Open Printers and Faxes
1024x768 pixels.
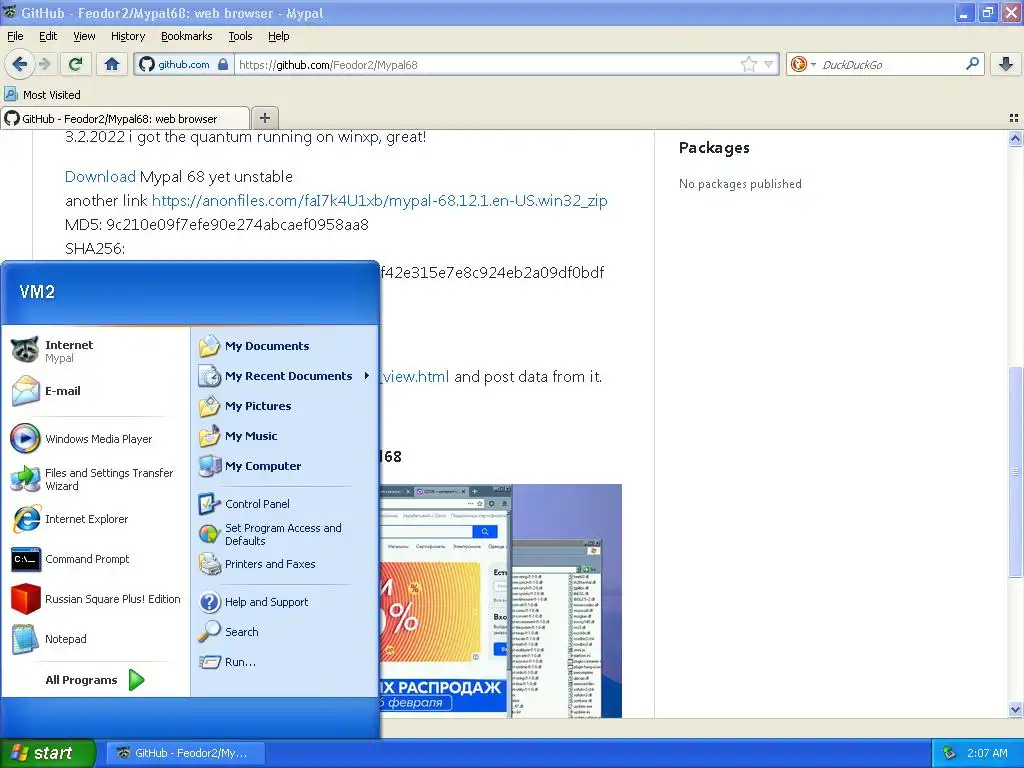[285, 564]
